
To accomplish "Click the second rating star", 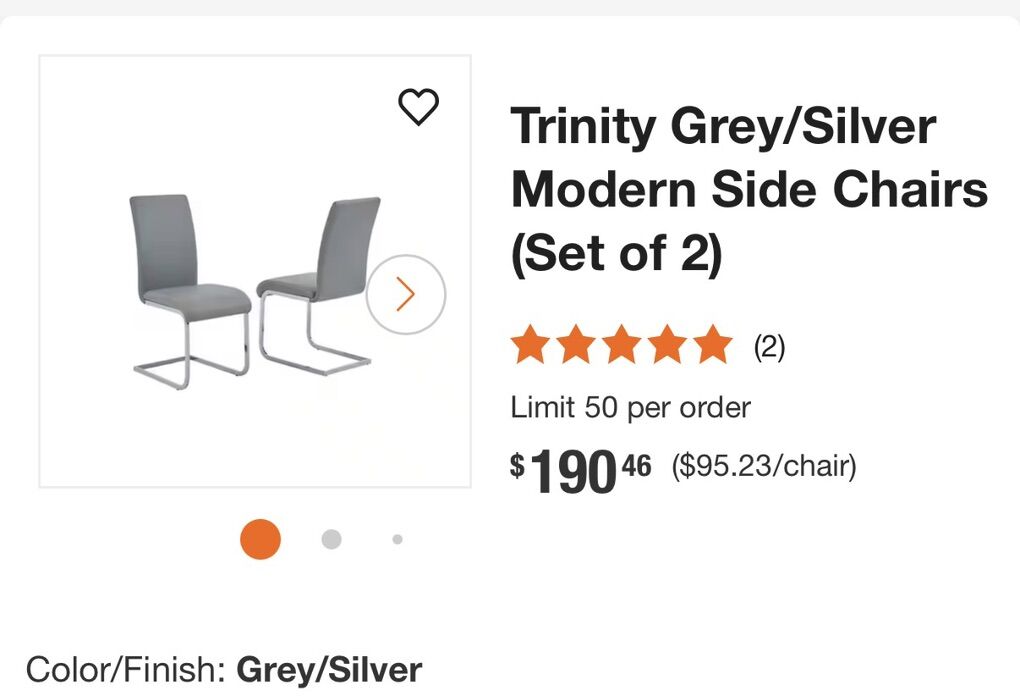I will pos(575,346).
